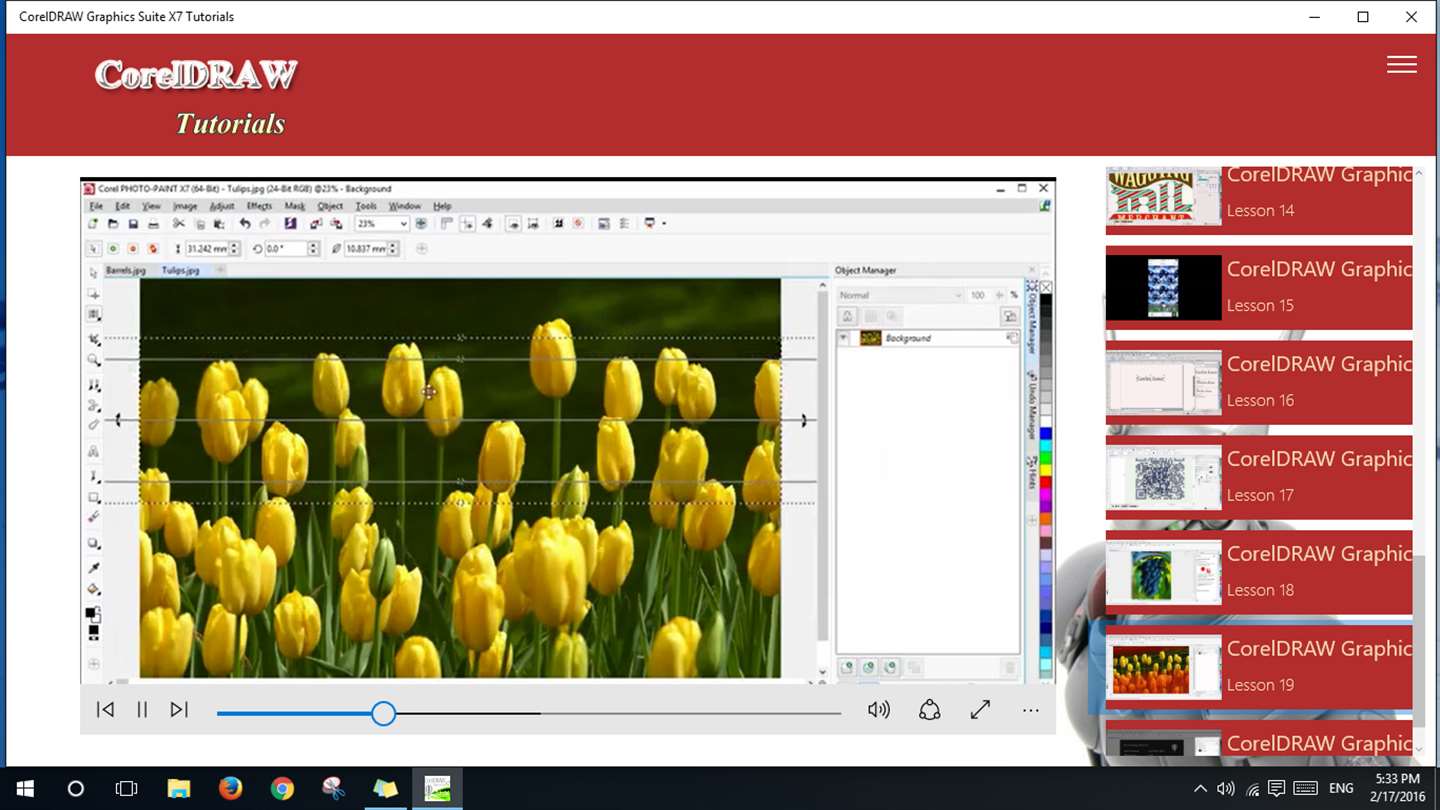The height and width of the screenshot is (810, 1440).
Task: Select the Zoom magnifier tool in toolbox
Action: 94,360
